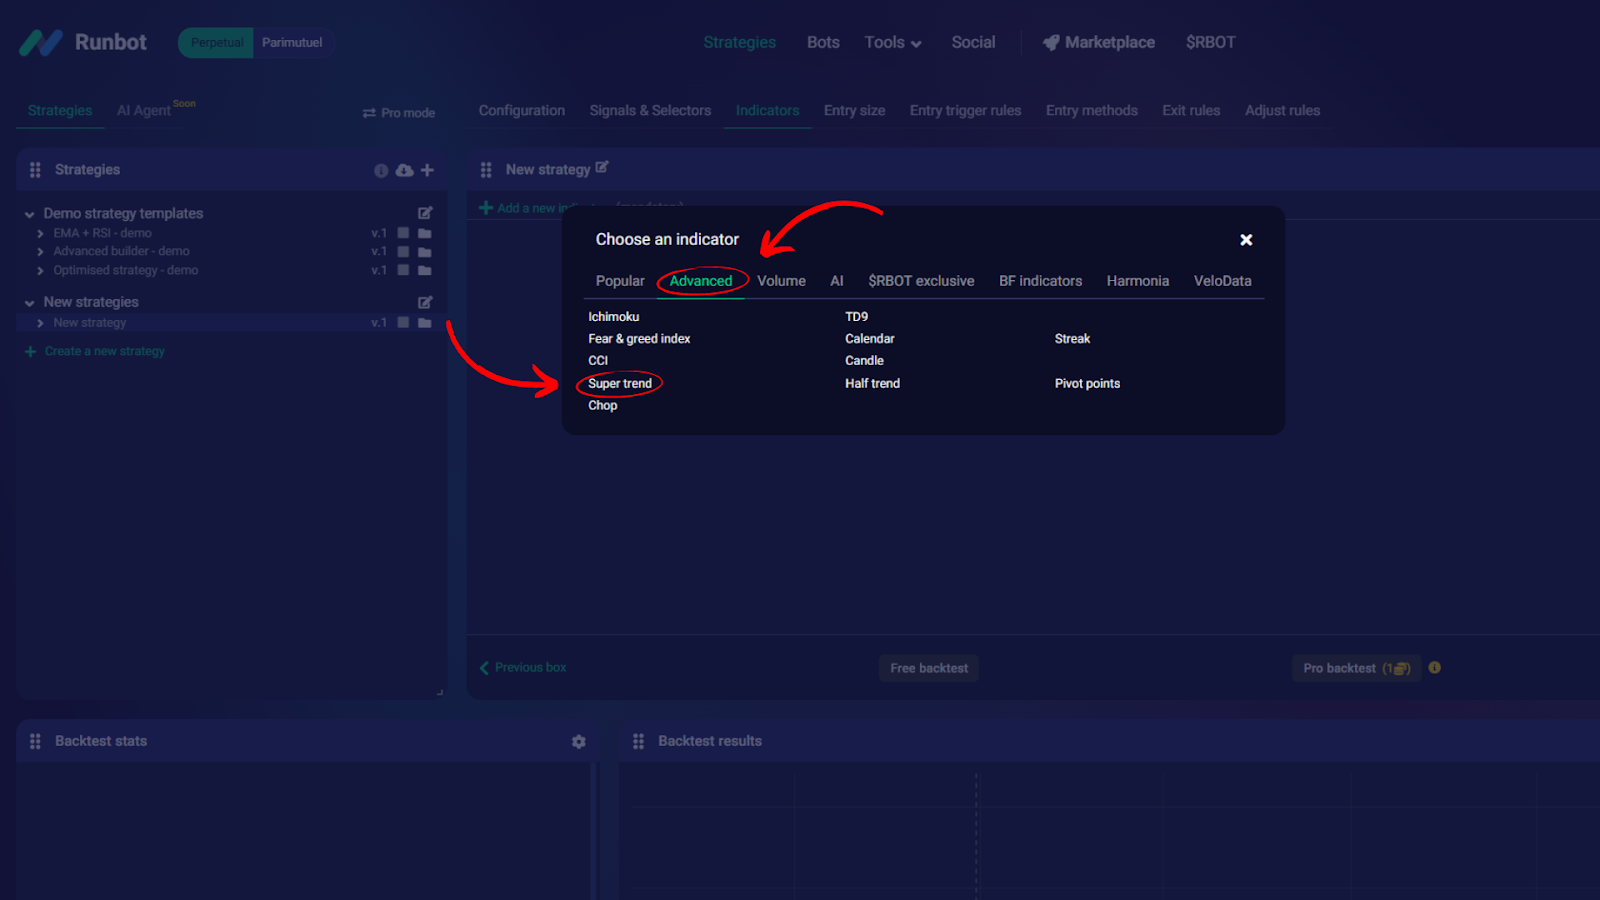Click the Runbot logo icon

click(x=41, y=42)
